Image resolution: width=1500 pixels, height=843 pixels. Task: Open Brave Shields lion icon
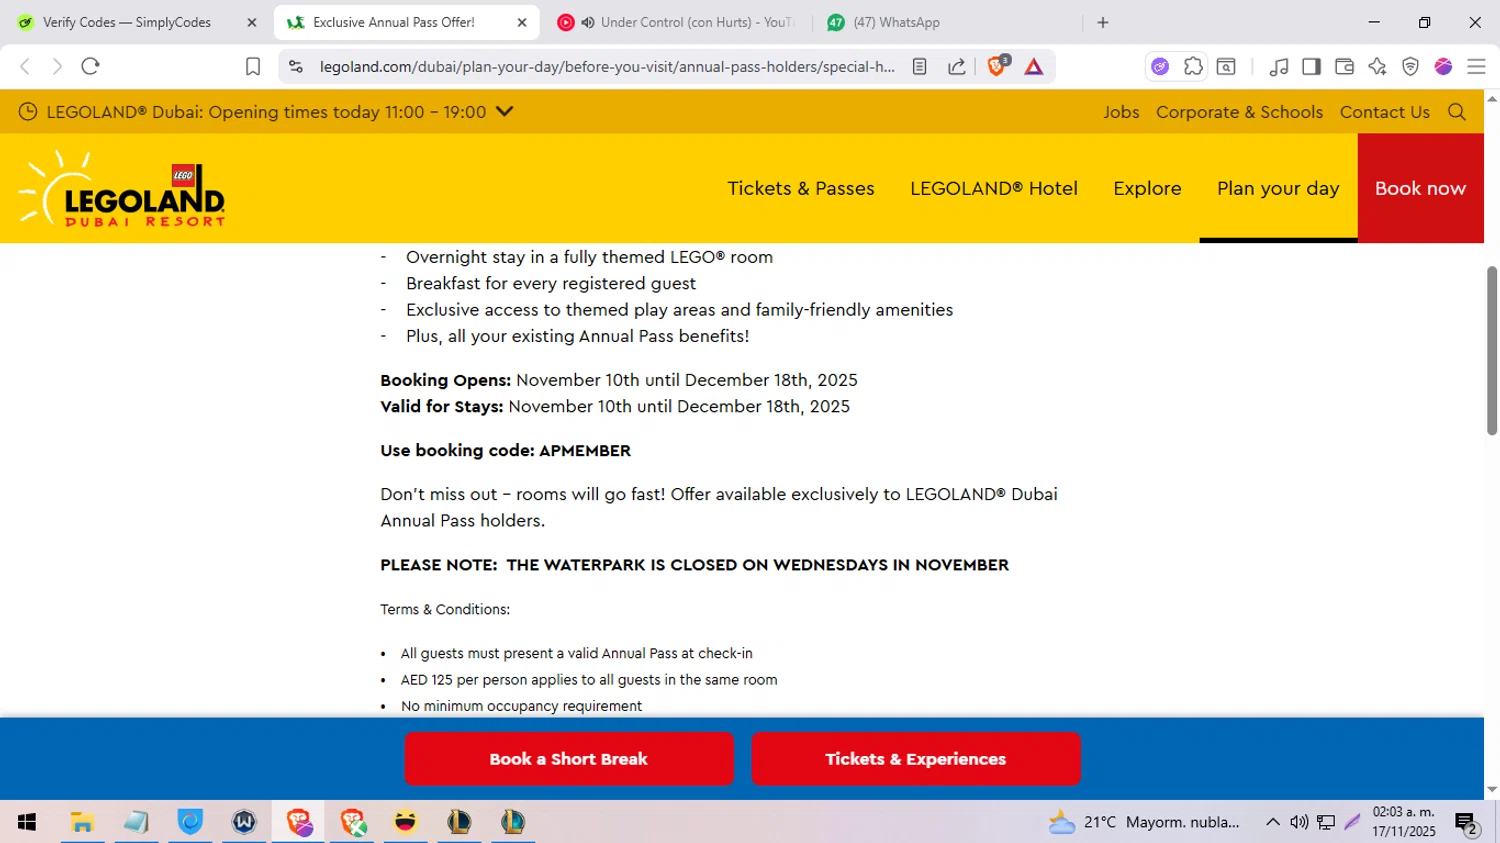tap(997, 66)
